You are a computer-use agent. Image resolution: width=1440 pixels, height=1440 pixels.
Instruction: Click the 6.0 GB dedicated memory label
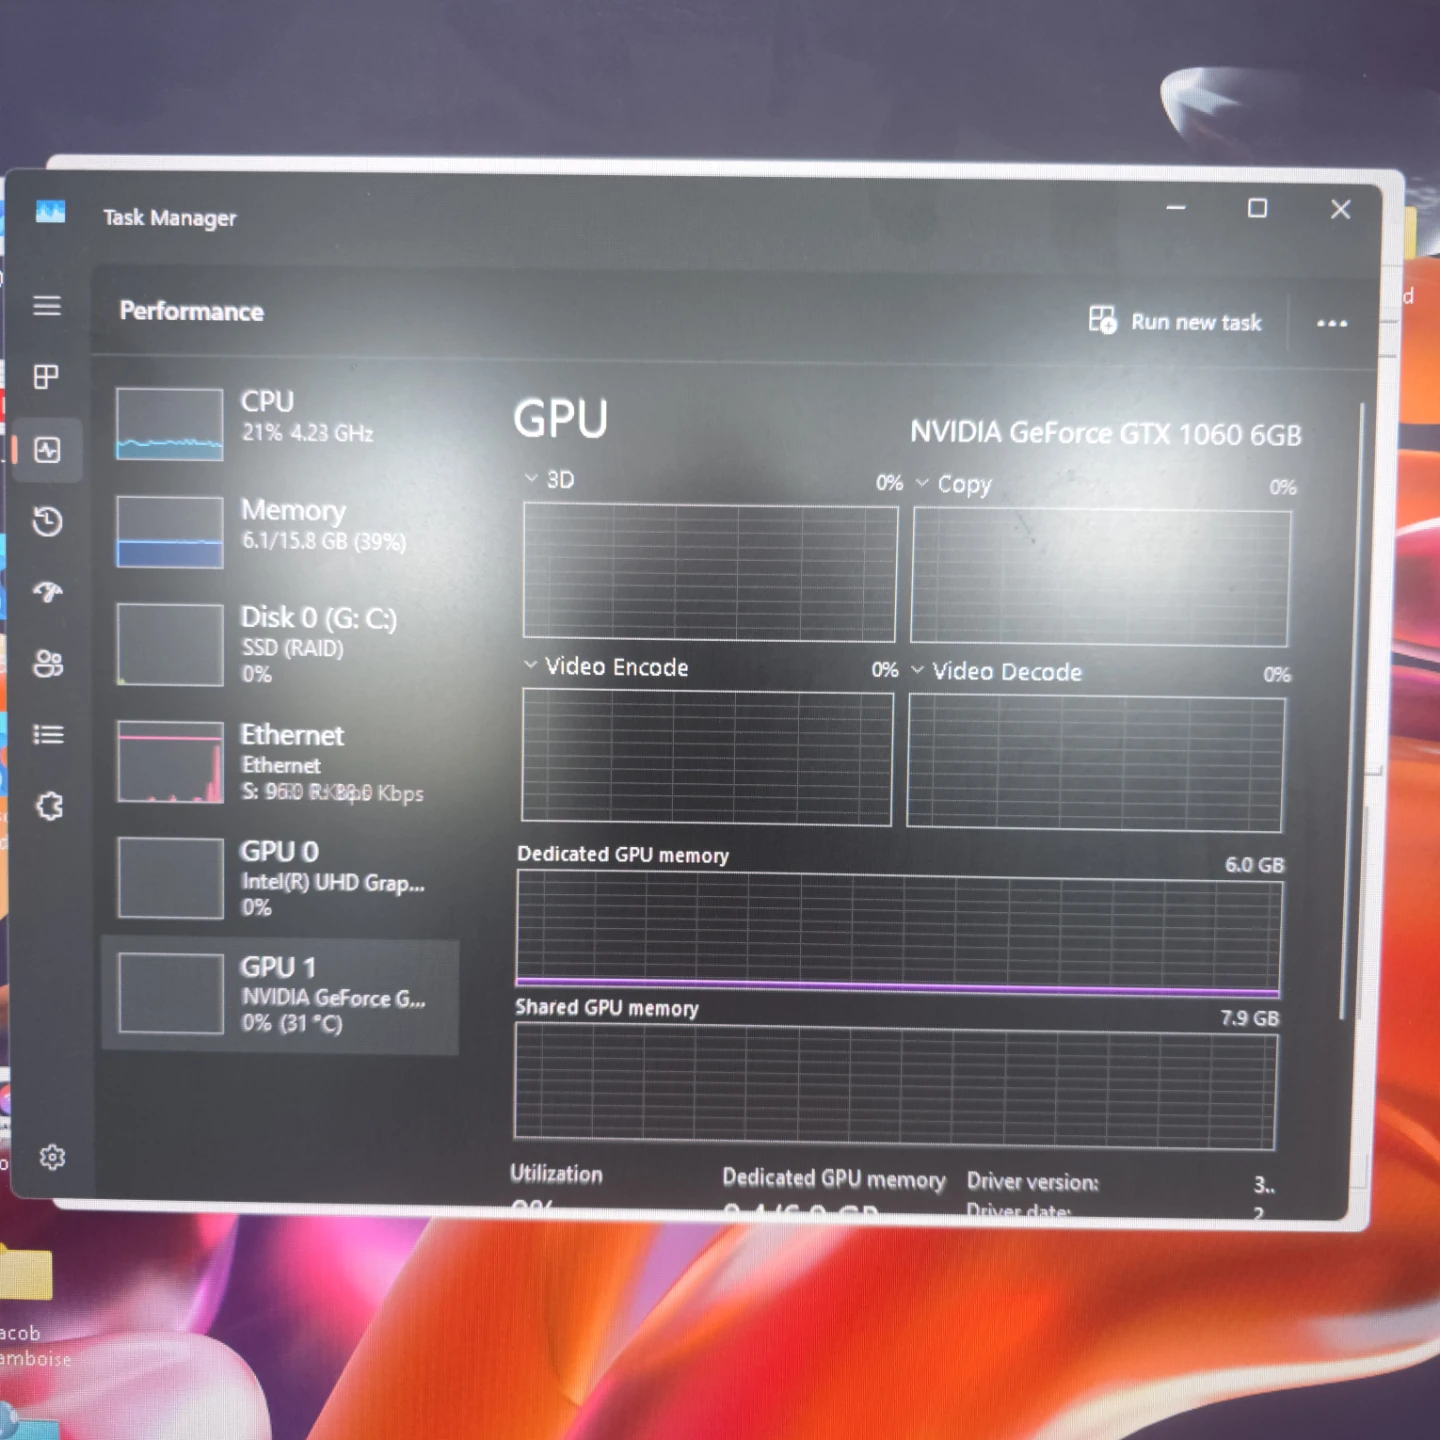(1254, 864)
